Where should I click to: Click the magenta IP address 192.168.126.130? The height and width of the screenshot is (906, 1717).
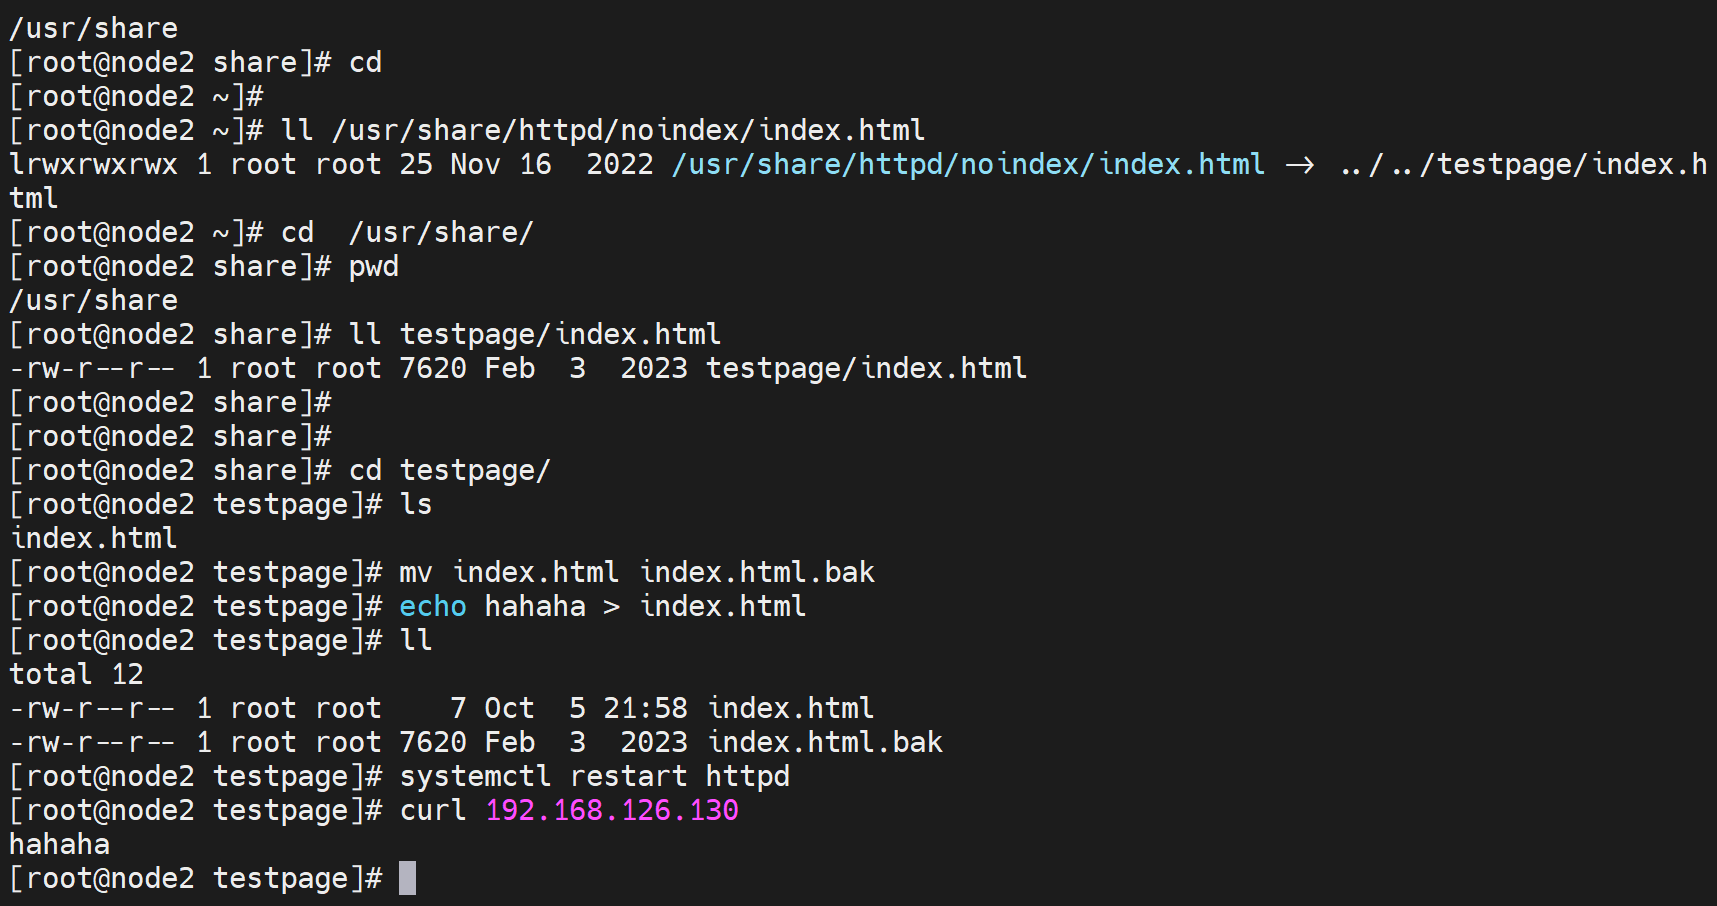click(x=611, y=810)
